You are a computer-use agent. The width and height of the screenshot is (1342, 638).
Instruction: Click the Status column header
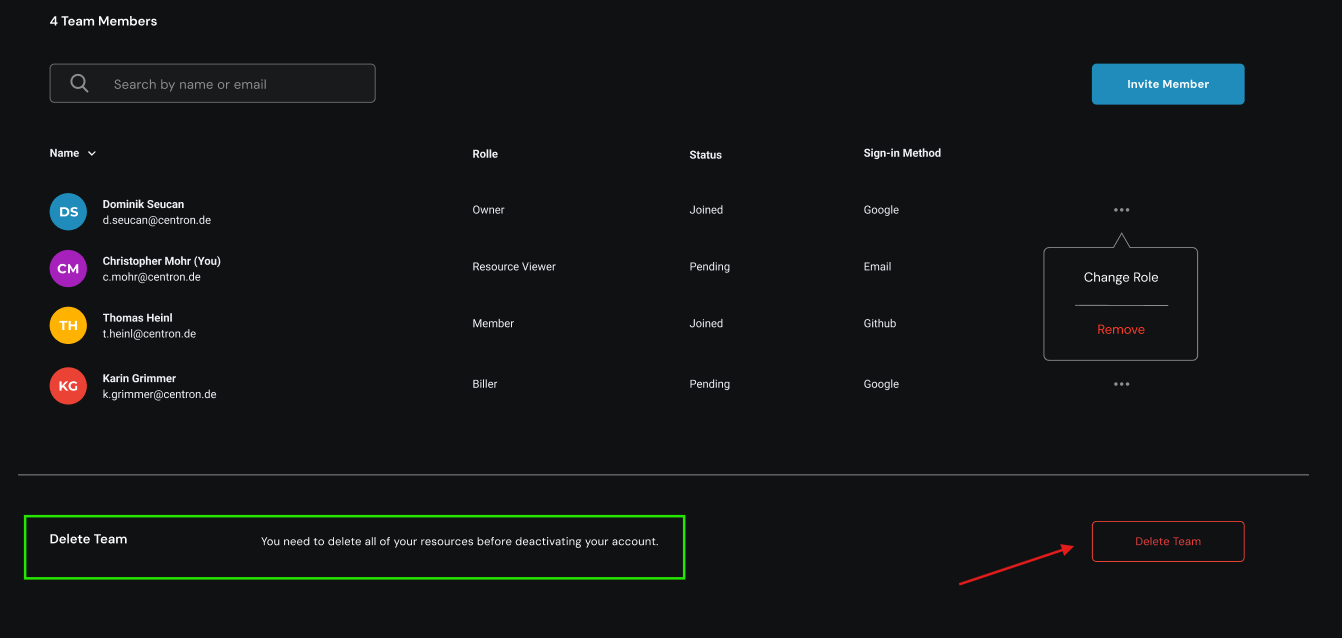(705, 155)
